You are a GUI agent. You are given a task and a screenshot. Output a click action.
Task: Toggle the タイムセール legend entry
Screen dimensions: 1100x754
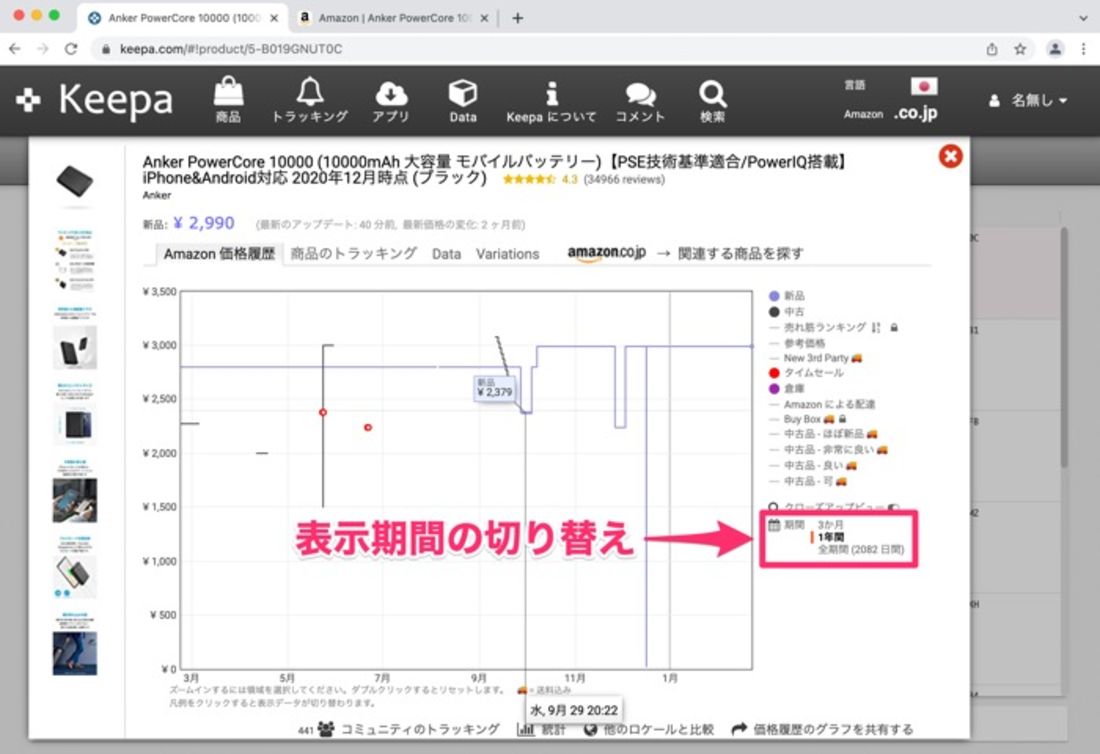click(806, 373)
